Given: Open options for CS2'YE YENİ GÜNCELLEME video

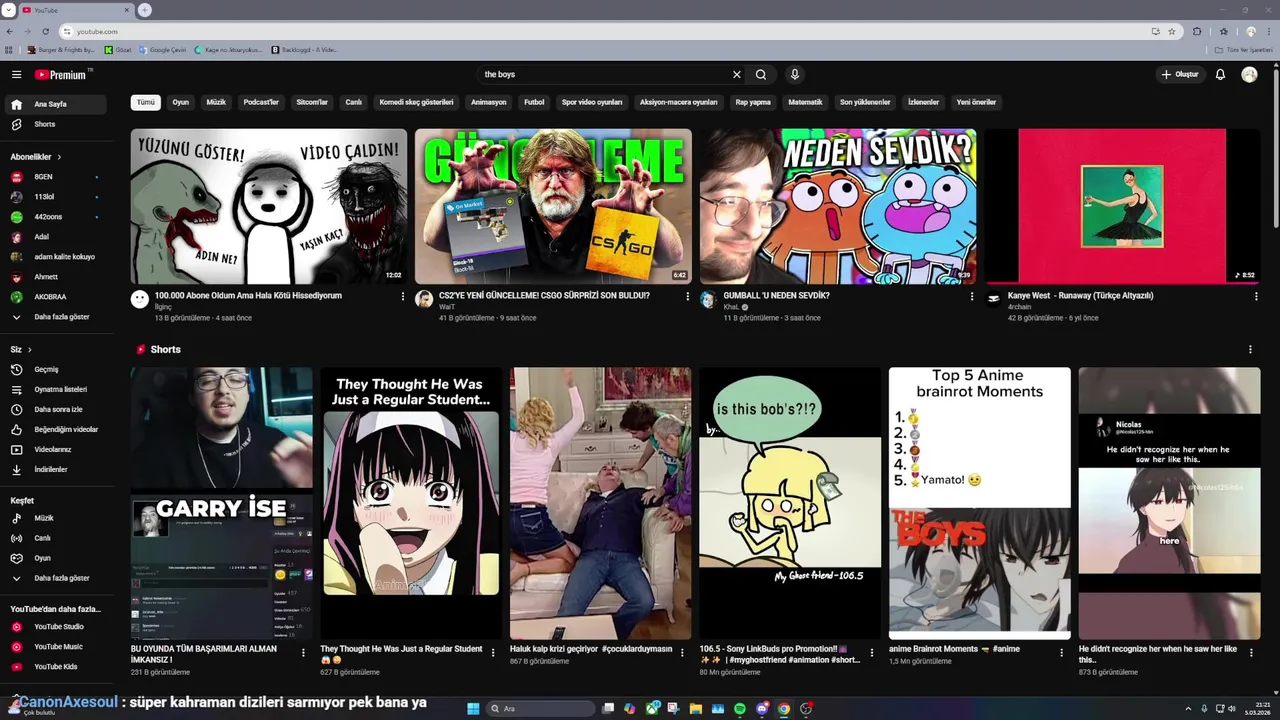Looking at the screenshot, I should pos(687,297).
